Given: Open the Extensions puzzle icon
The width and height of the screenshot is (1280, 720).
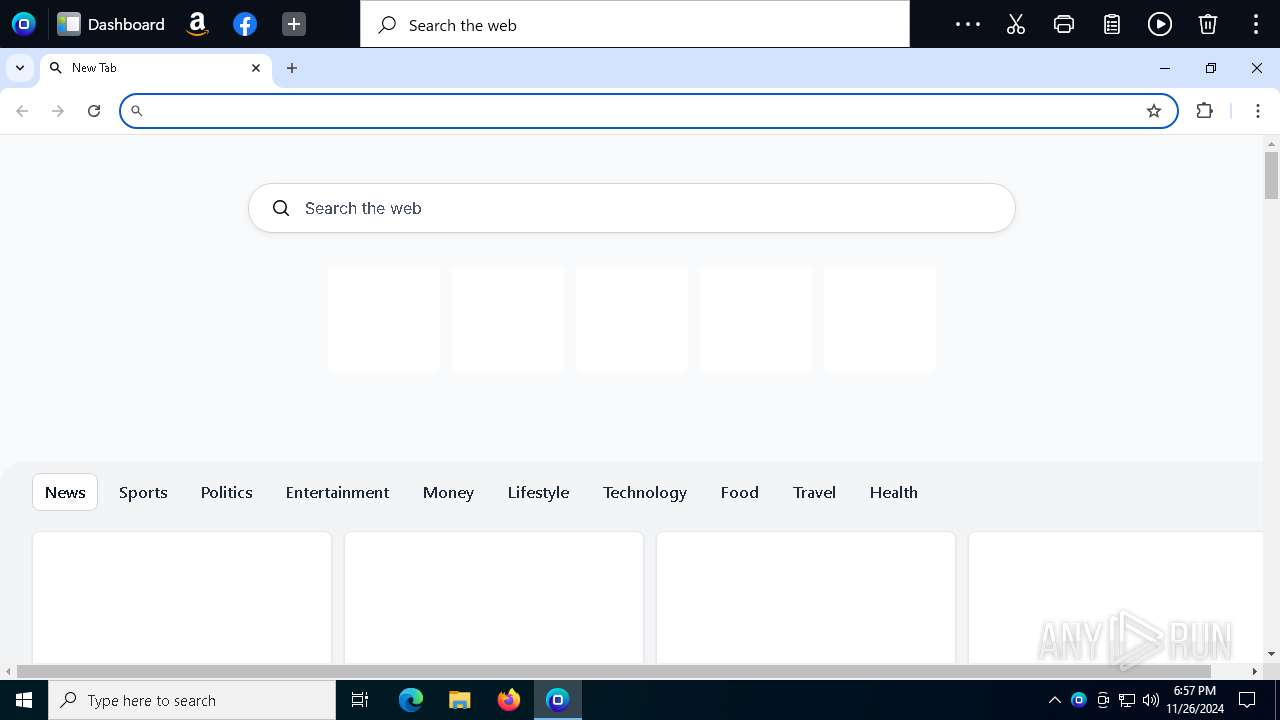Looking at the screenshot, I should [x=1205, y=111].
